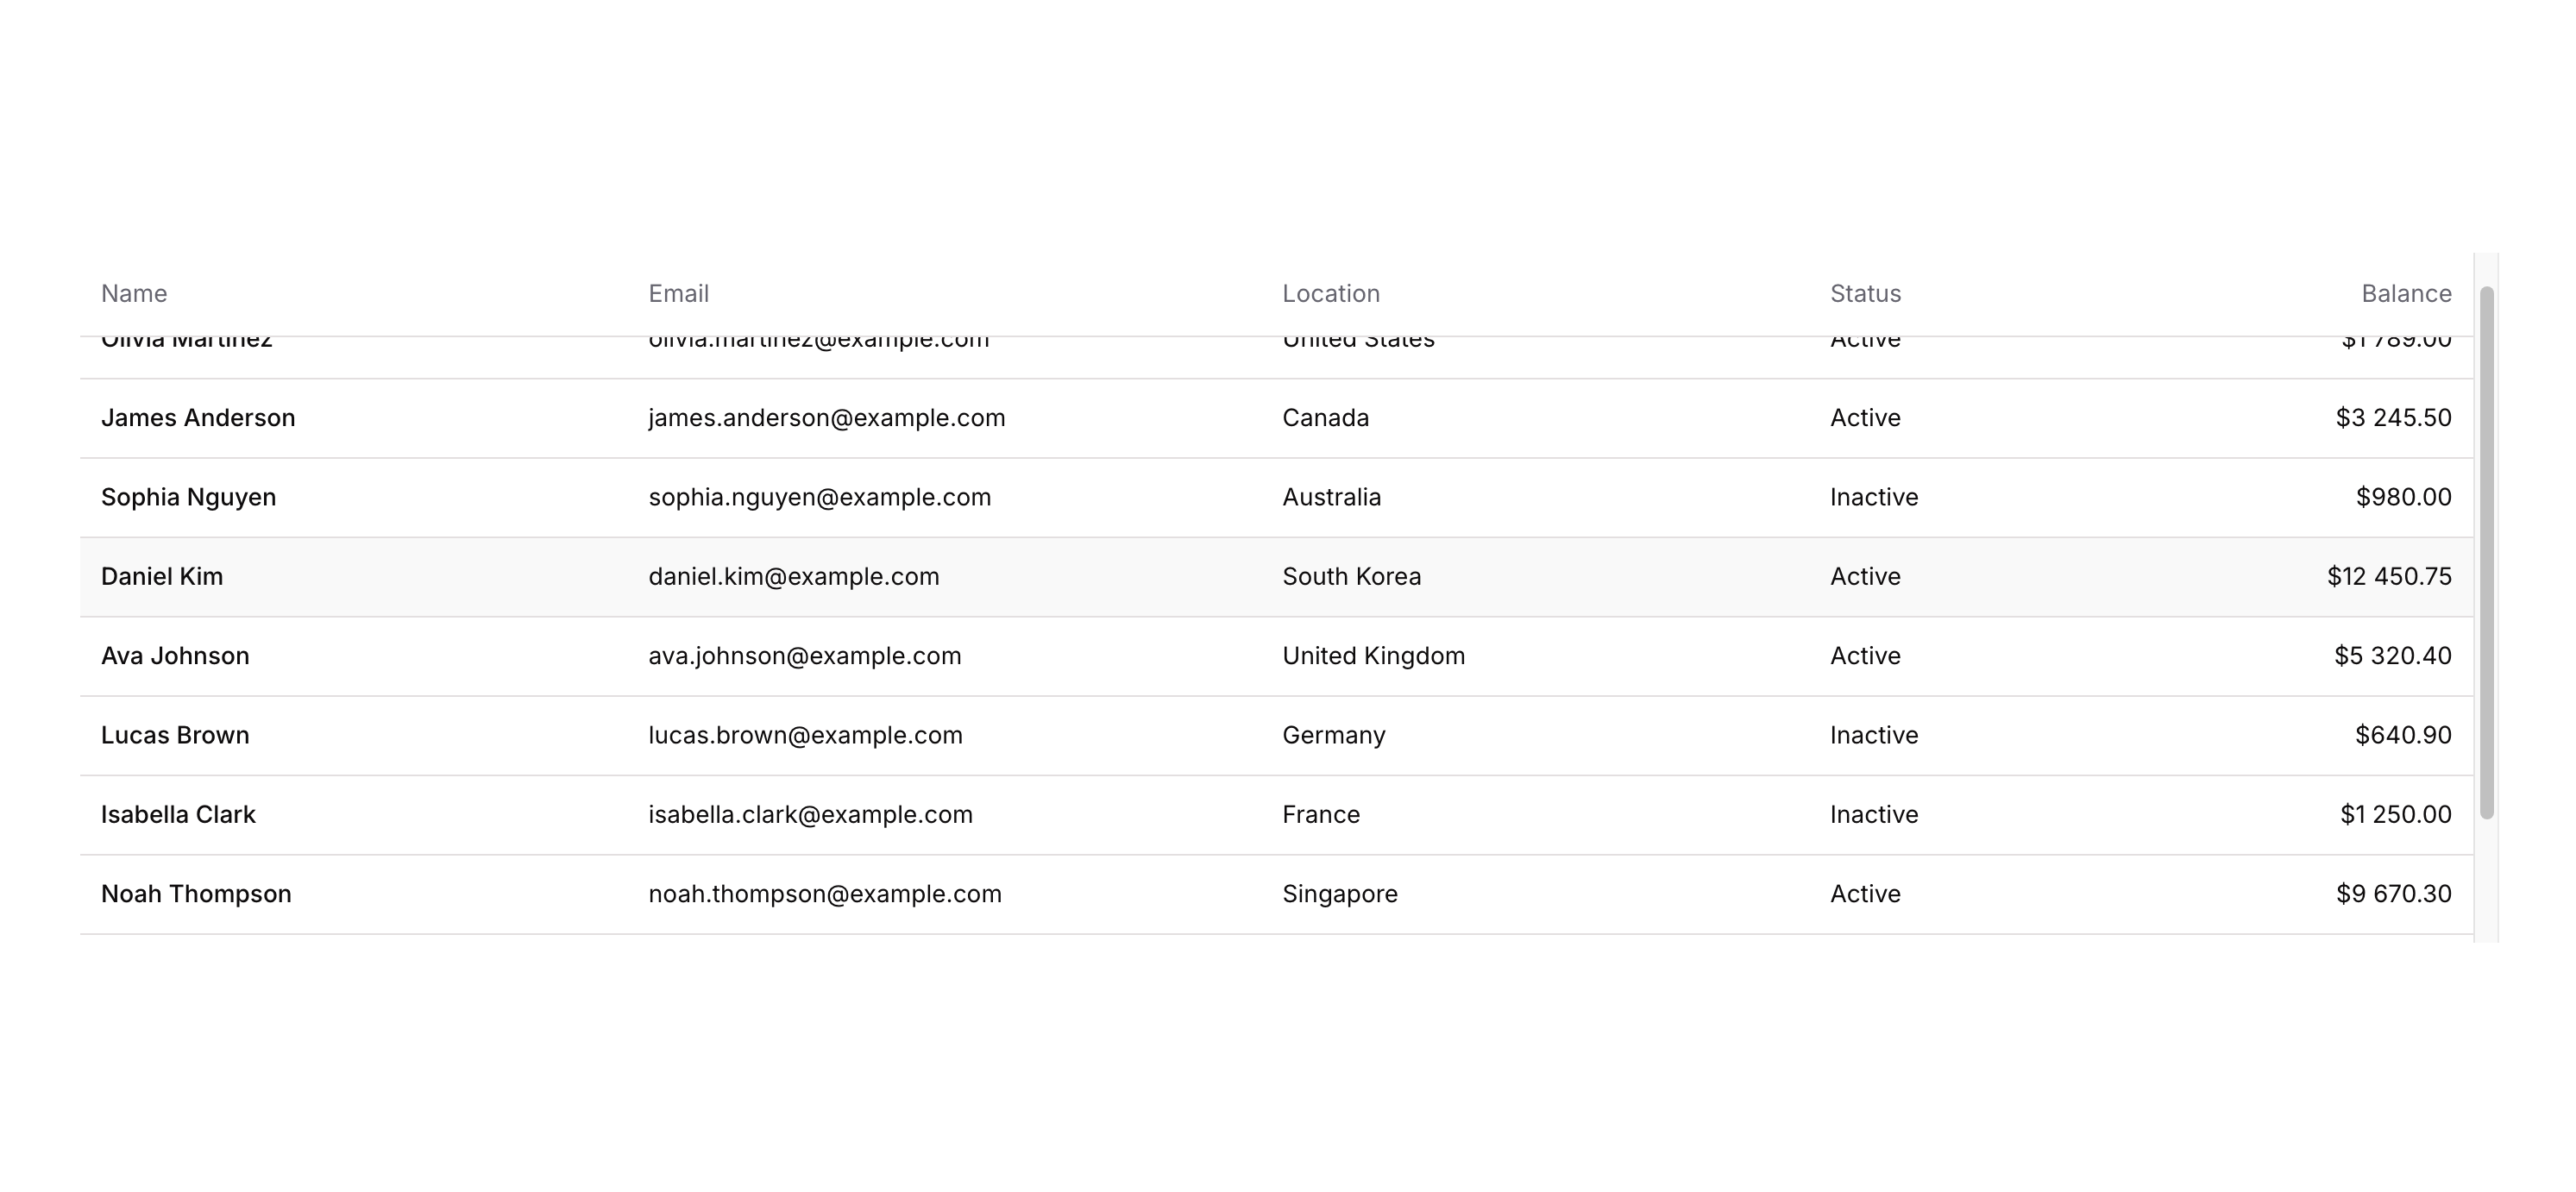Click the Status column header
Screen dimensions: 2576x1192
pyautogui.click(x=1865, y=294)
